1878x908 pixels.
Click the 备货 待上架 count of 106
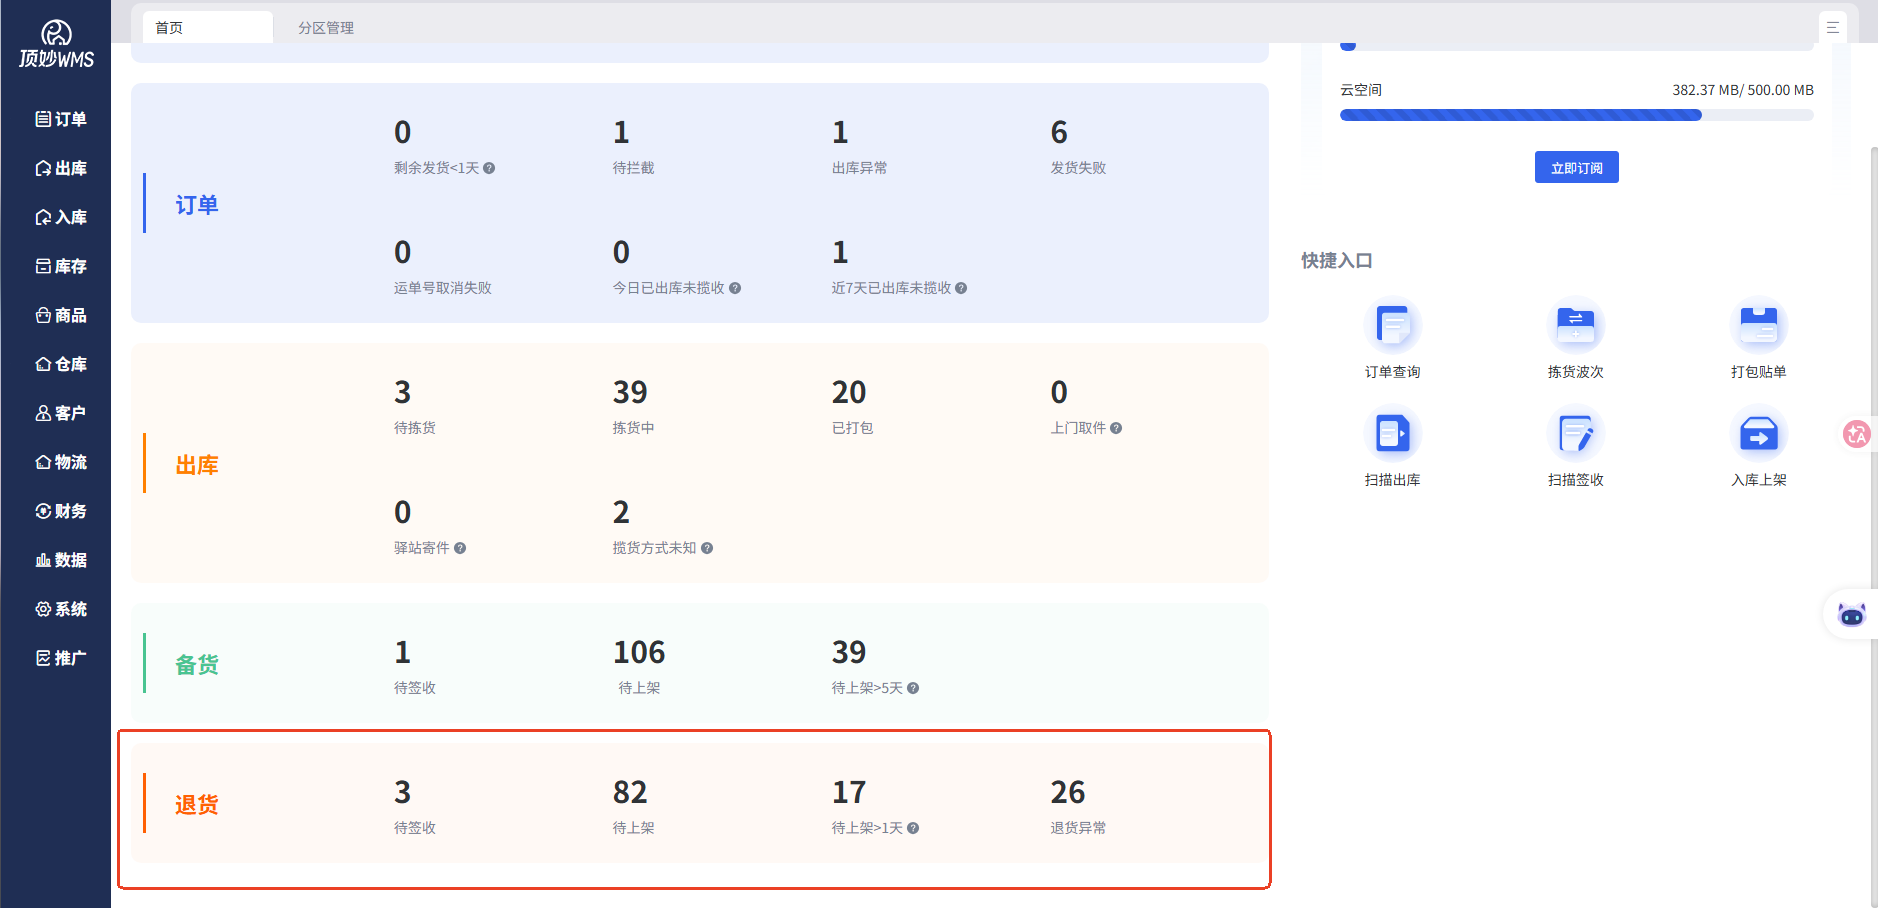point(639,652)
